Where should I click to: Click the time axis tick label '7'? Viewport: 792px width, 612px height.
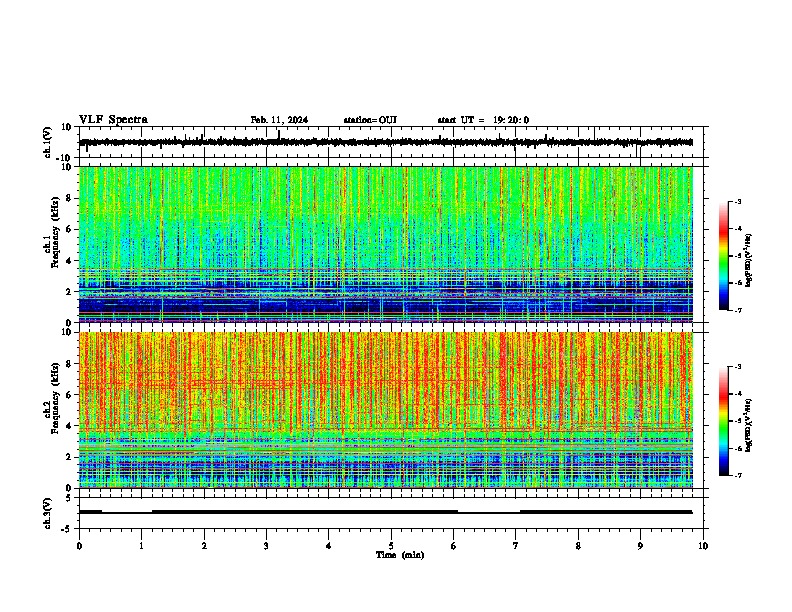pyautogui.click(x=516, y=546)
